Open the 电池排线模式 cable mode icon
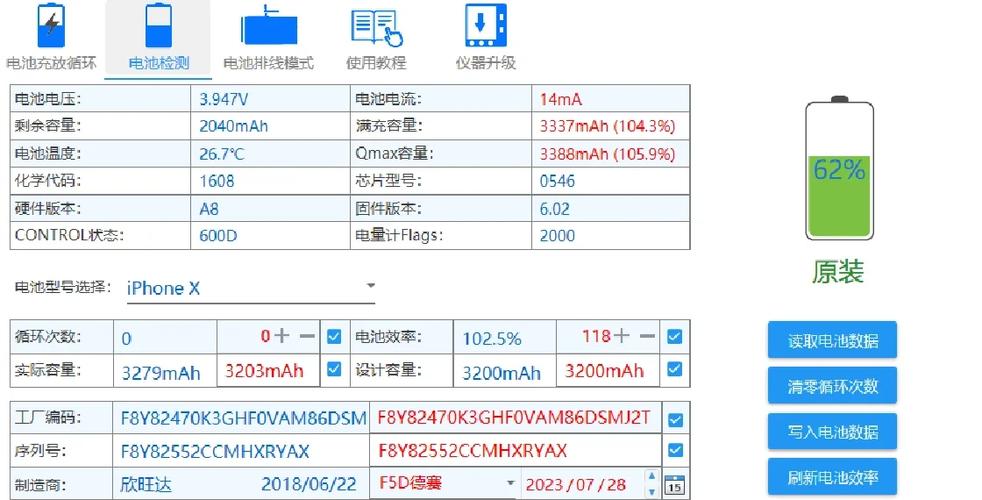Image resolution: width=982 pixels, height=500 pixels. click(269, 26)
